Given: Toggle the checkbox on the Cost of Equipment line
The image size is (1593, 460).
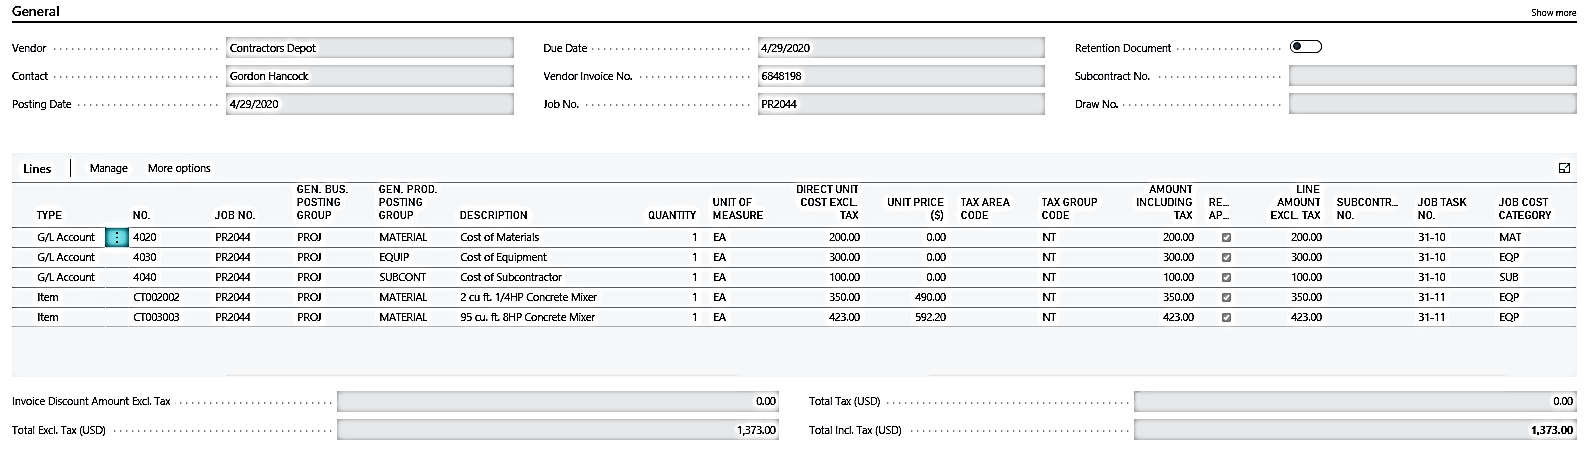Looking at the screenshot, I should pos(1226,258).
